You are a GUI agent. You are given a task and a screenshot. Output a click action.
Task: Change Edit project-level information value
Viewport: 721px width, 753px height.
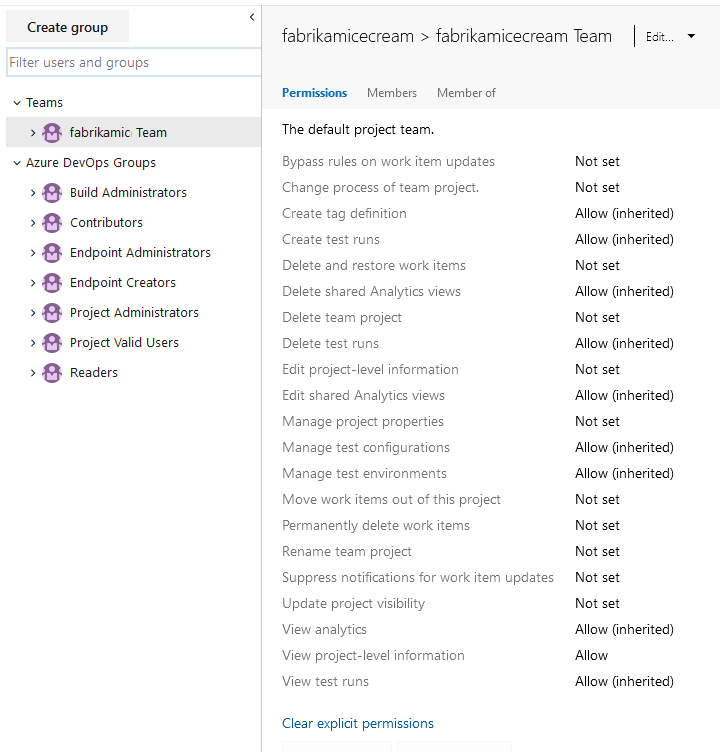[597, 369]
